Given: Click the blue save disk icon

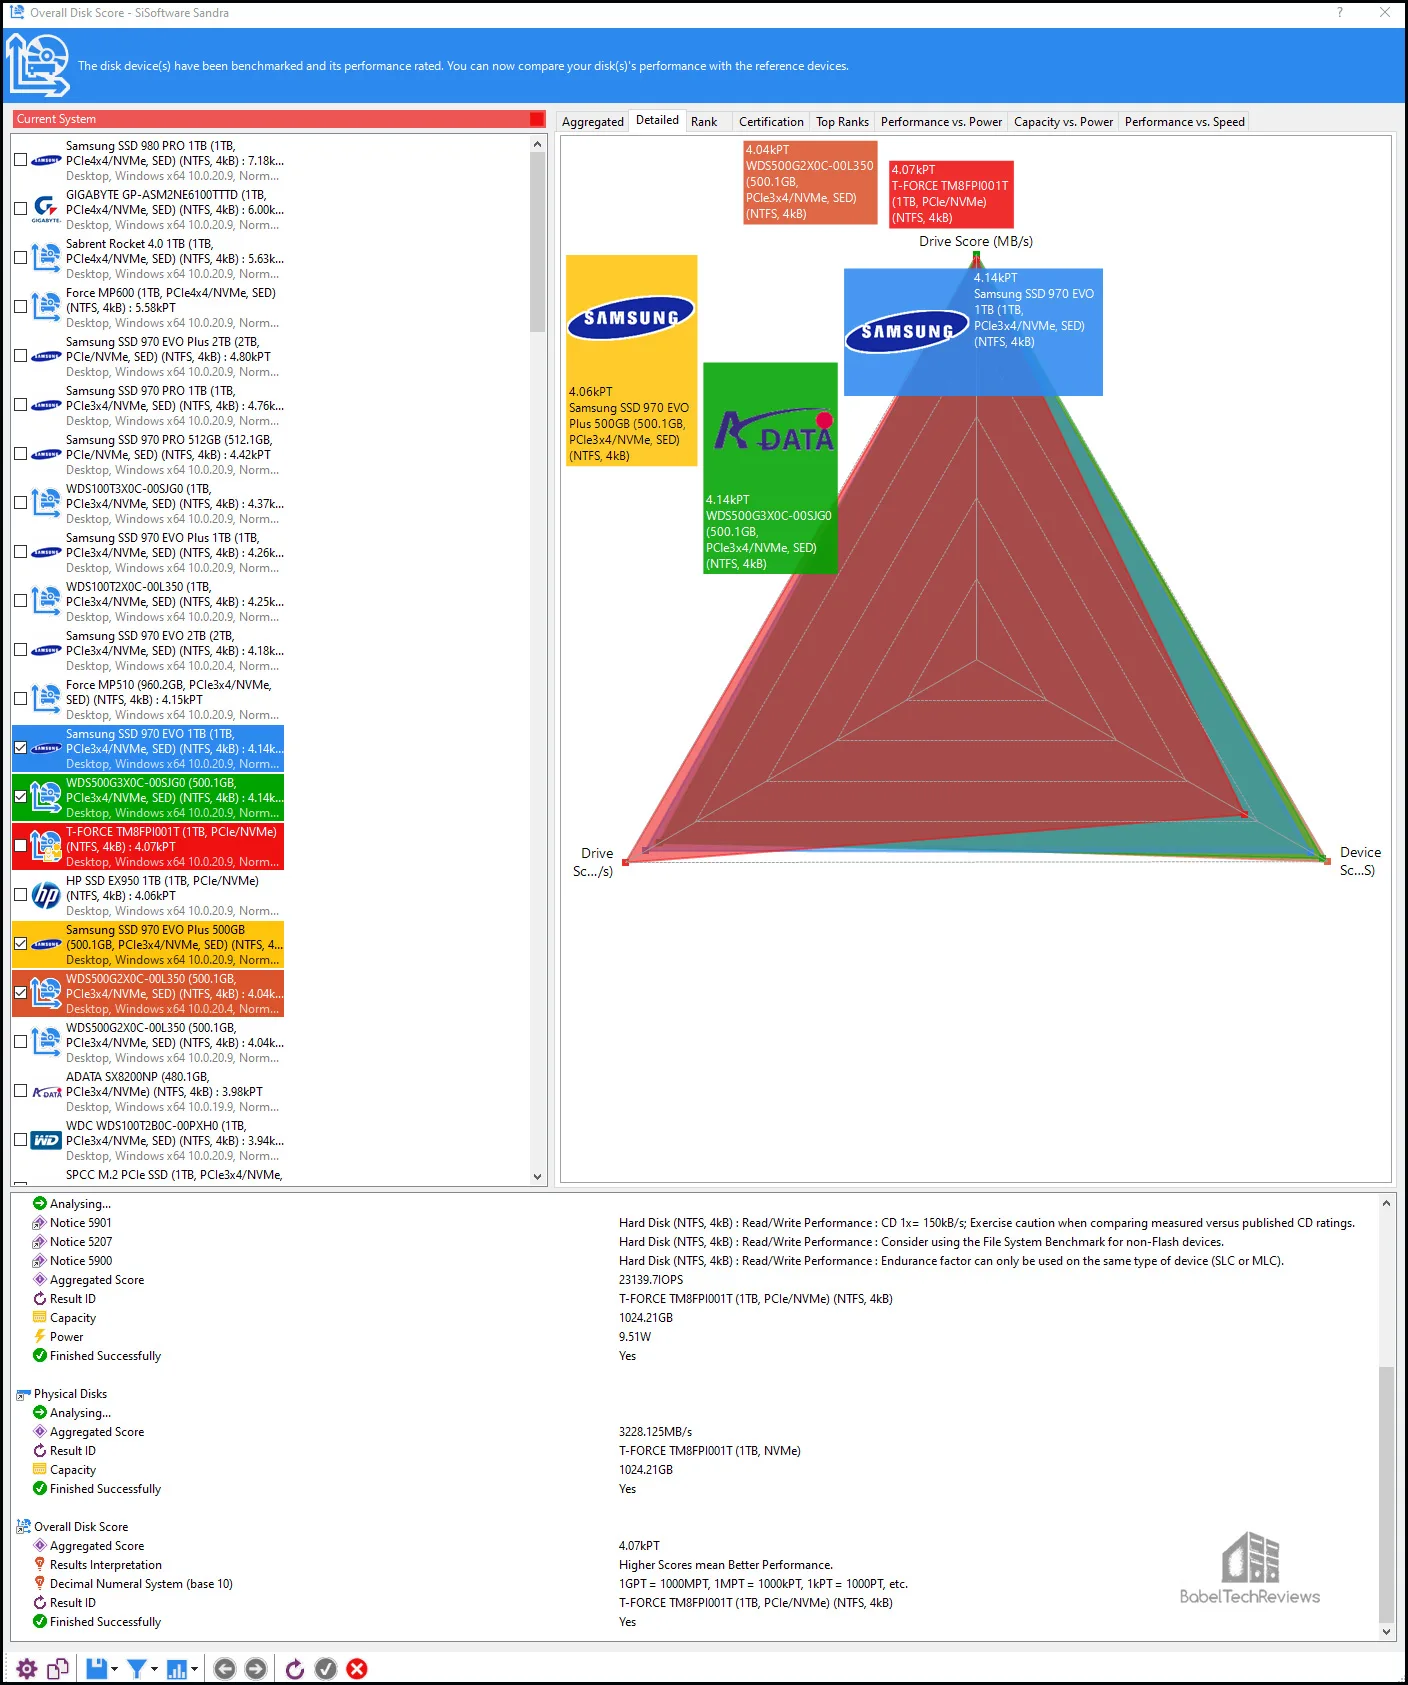Looking at the screenshot, I should click(x=96, y=1668).
